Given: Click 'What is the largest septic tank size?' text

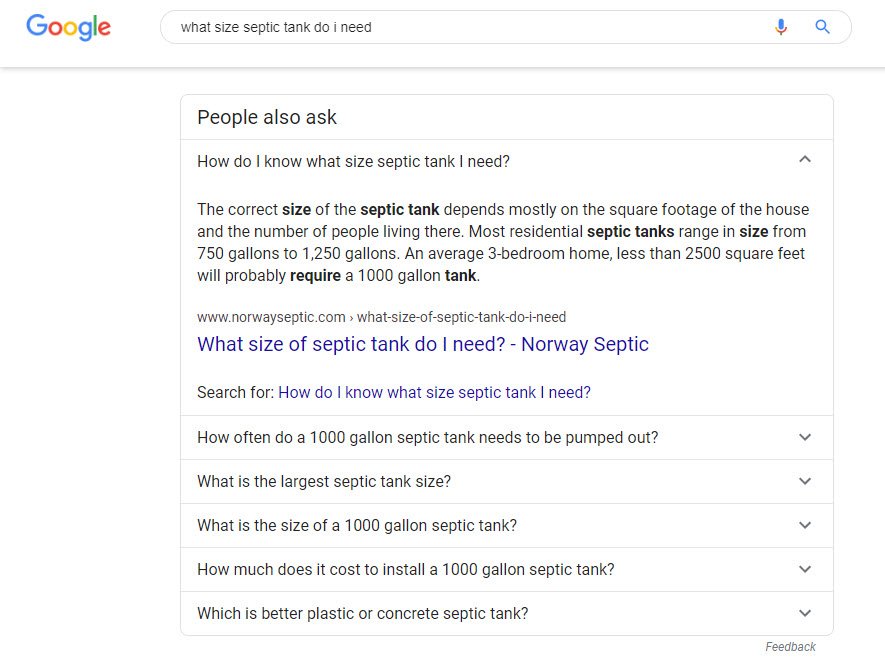Looking at the screenshot, I should [324, 482].
